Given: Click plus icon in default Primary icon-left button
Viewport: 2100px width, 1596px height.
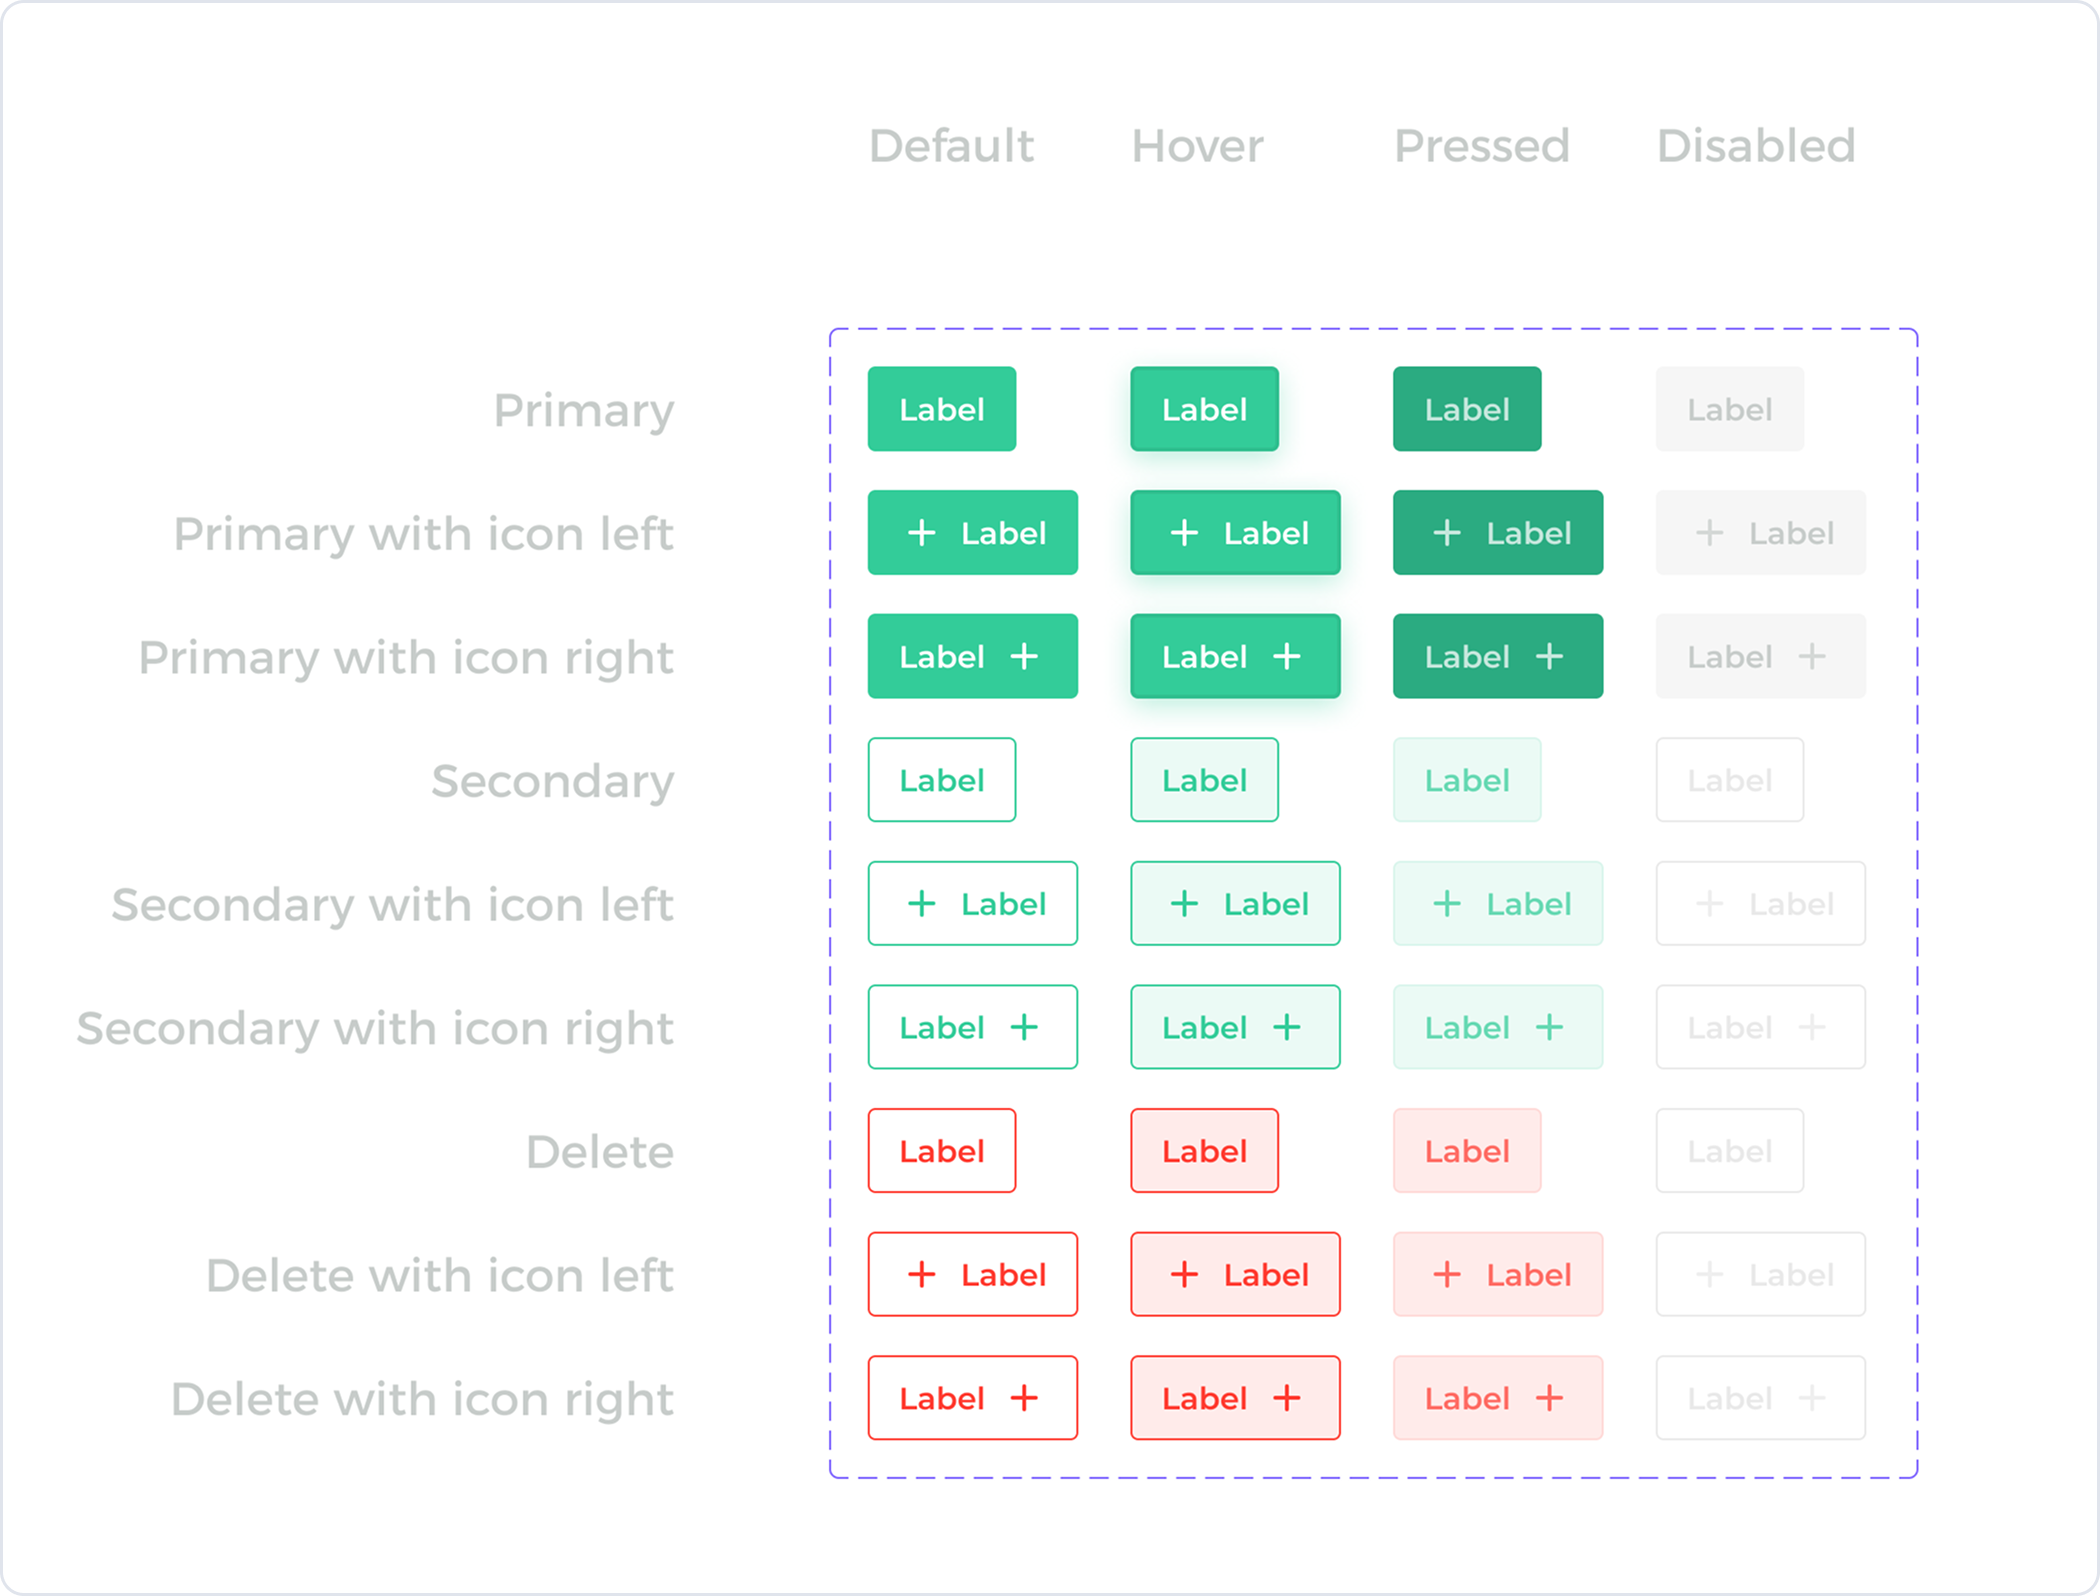Looking at the screenshot, I should (921, 532).
